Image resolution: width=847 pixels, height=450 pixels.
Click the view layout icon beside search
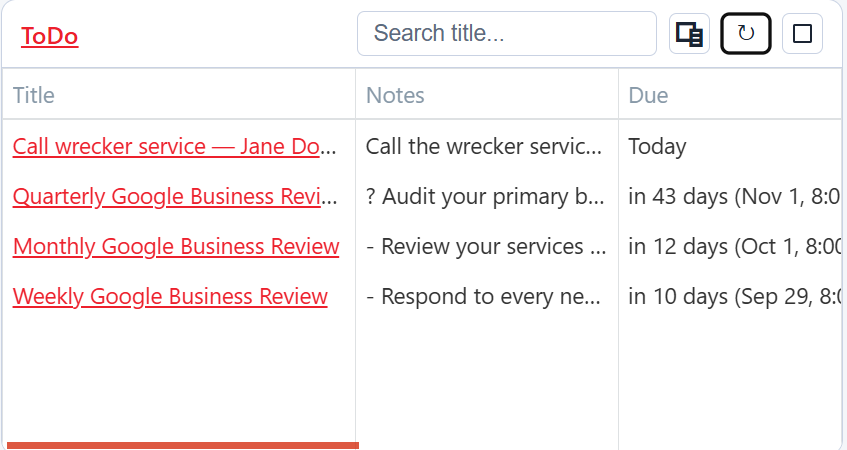(x=689, y=33)
